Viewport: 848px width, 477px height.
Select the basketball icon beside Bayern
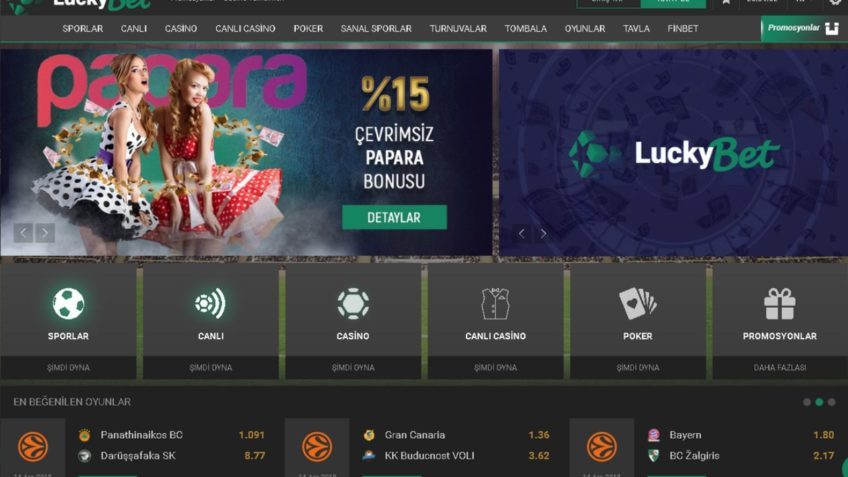click(x=601, y=447)
